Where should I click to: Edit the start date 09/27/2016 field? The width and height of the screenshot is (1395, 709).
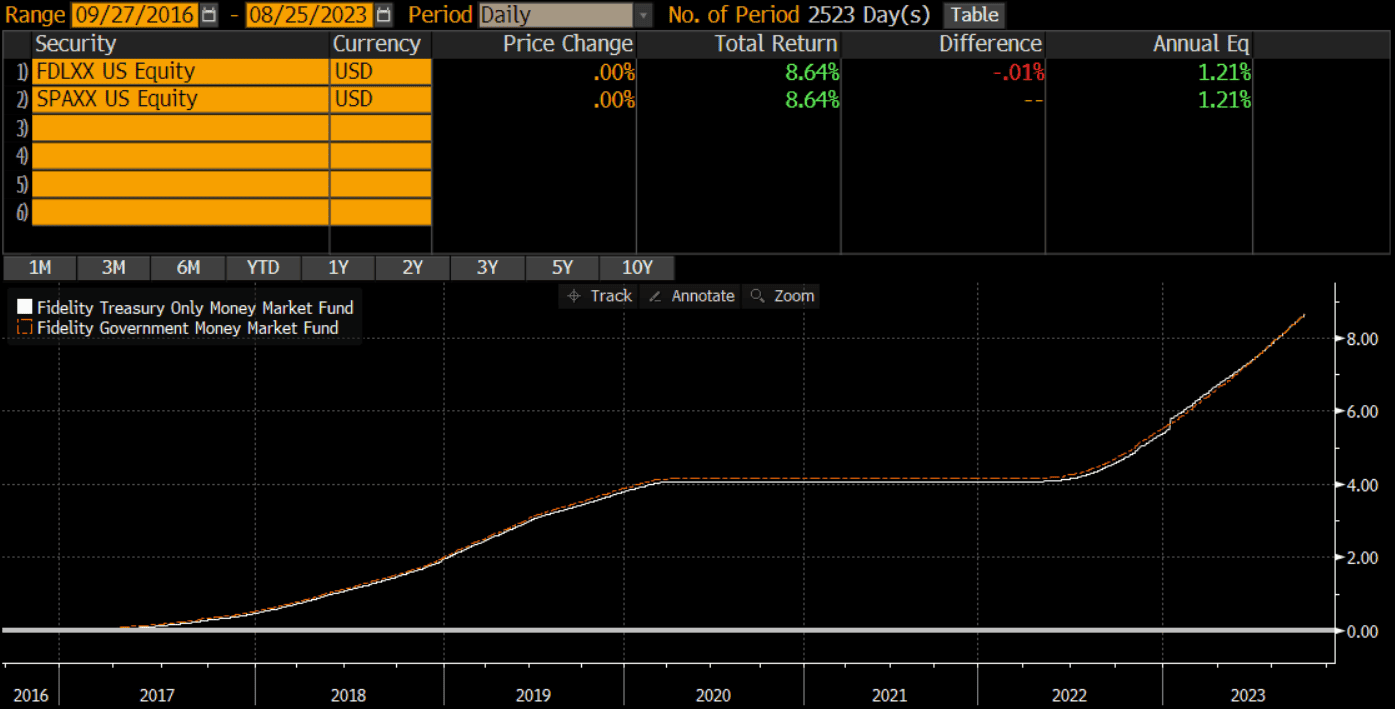point(134,15)
